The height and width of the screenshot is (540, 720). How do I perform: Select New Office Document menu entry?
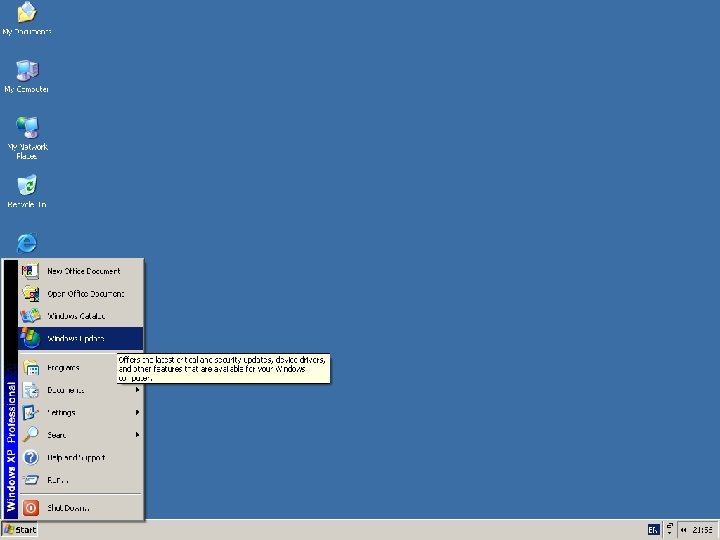(80, 271)
